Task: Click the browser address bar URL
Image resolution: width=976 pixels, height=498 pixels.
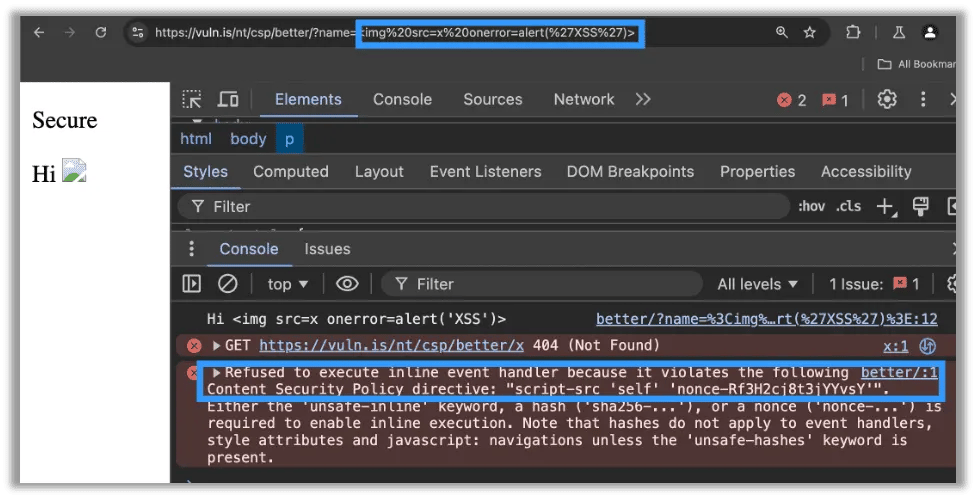Action: 395,32
